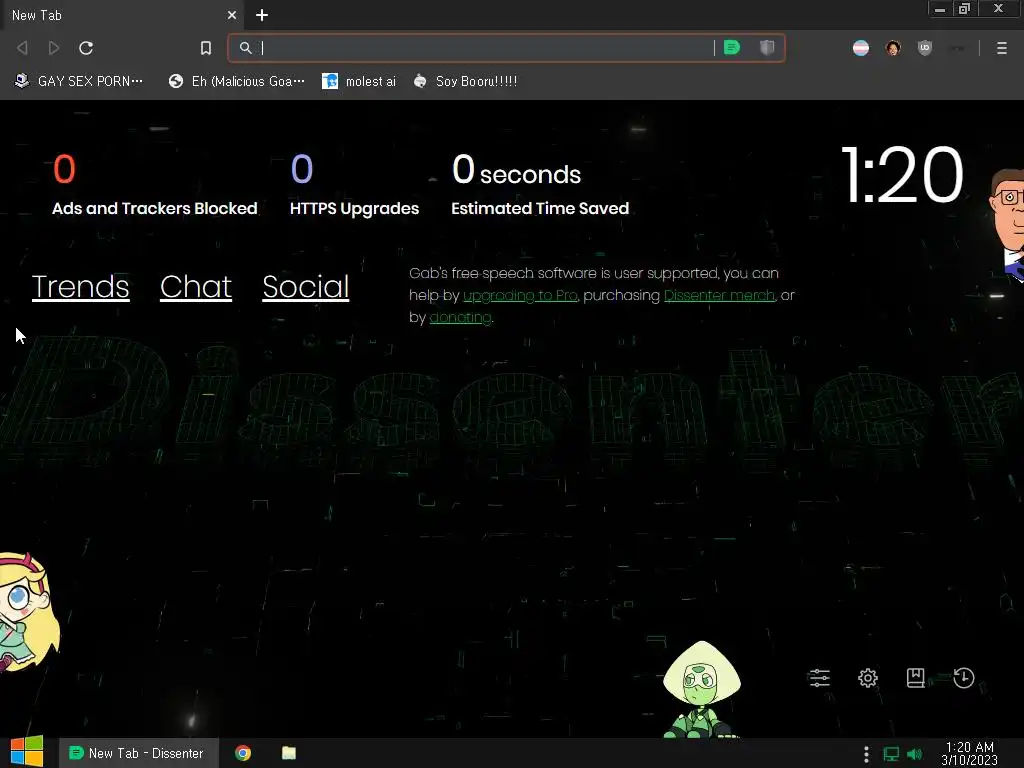Select New Tab - Dissenter taskbar button
Image resolution: width=1024 pixels, height=768 pixels.
(x=138, y=753)
